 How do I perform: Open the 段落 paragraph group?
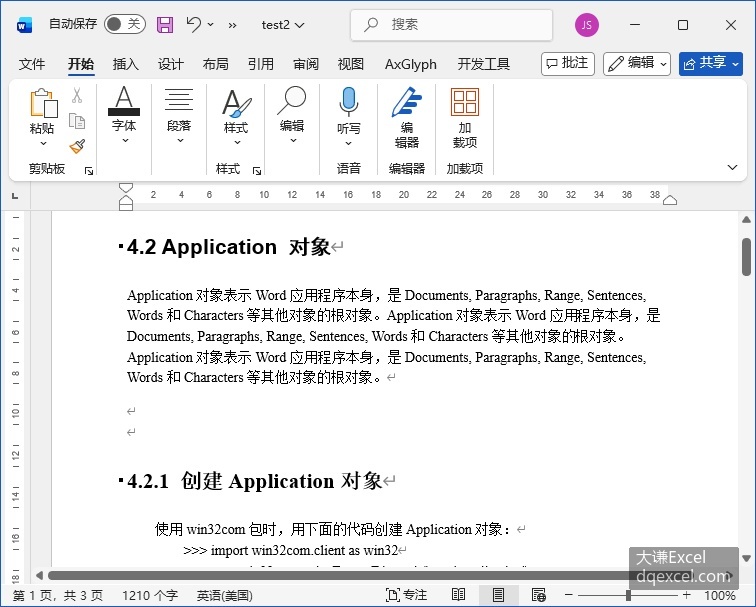[179, 115]
